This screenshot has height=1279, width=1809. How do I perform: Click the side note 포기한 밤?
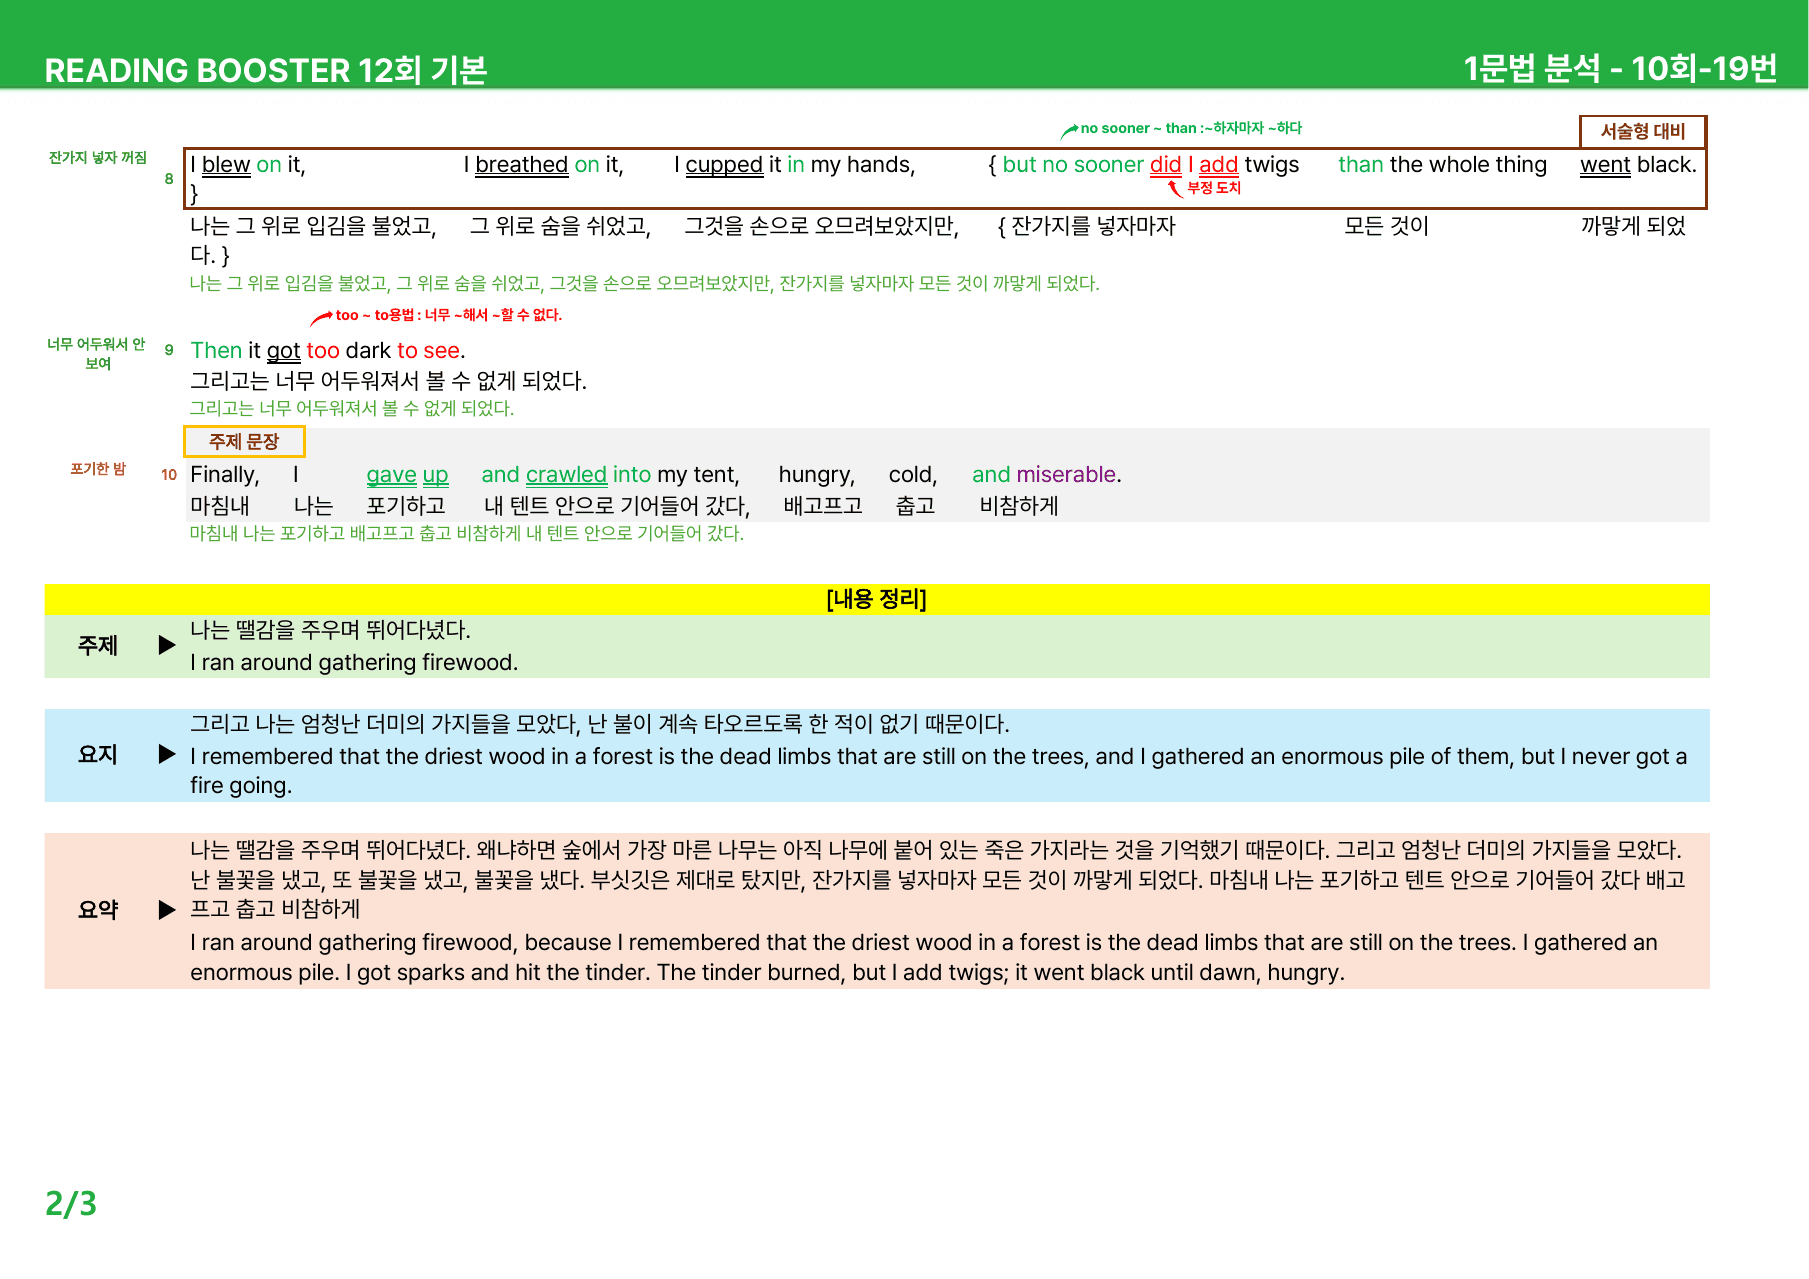point(98,469)
